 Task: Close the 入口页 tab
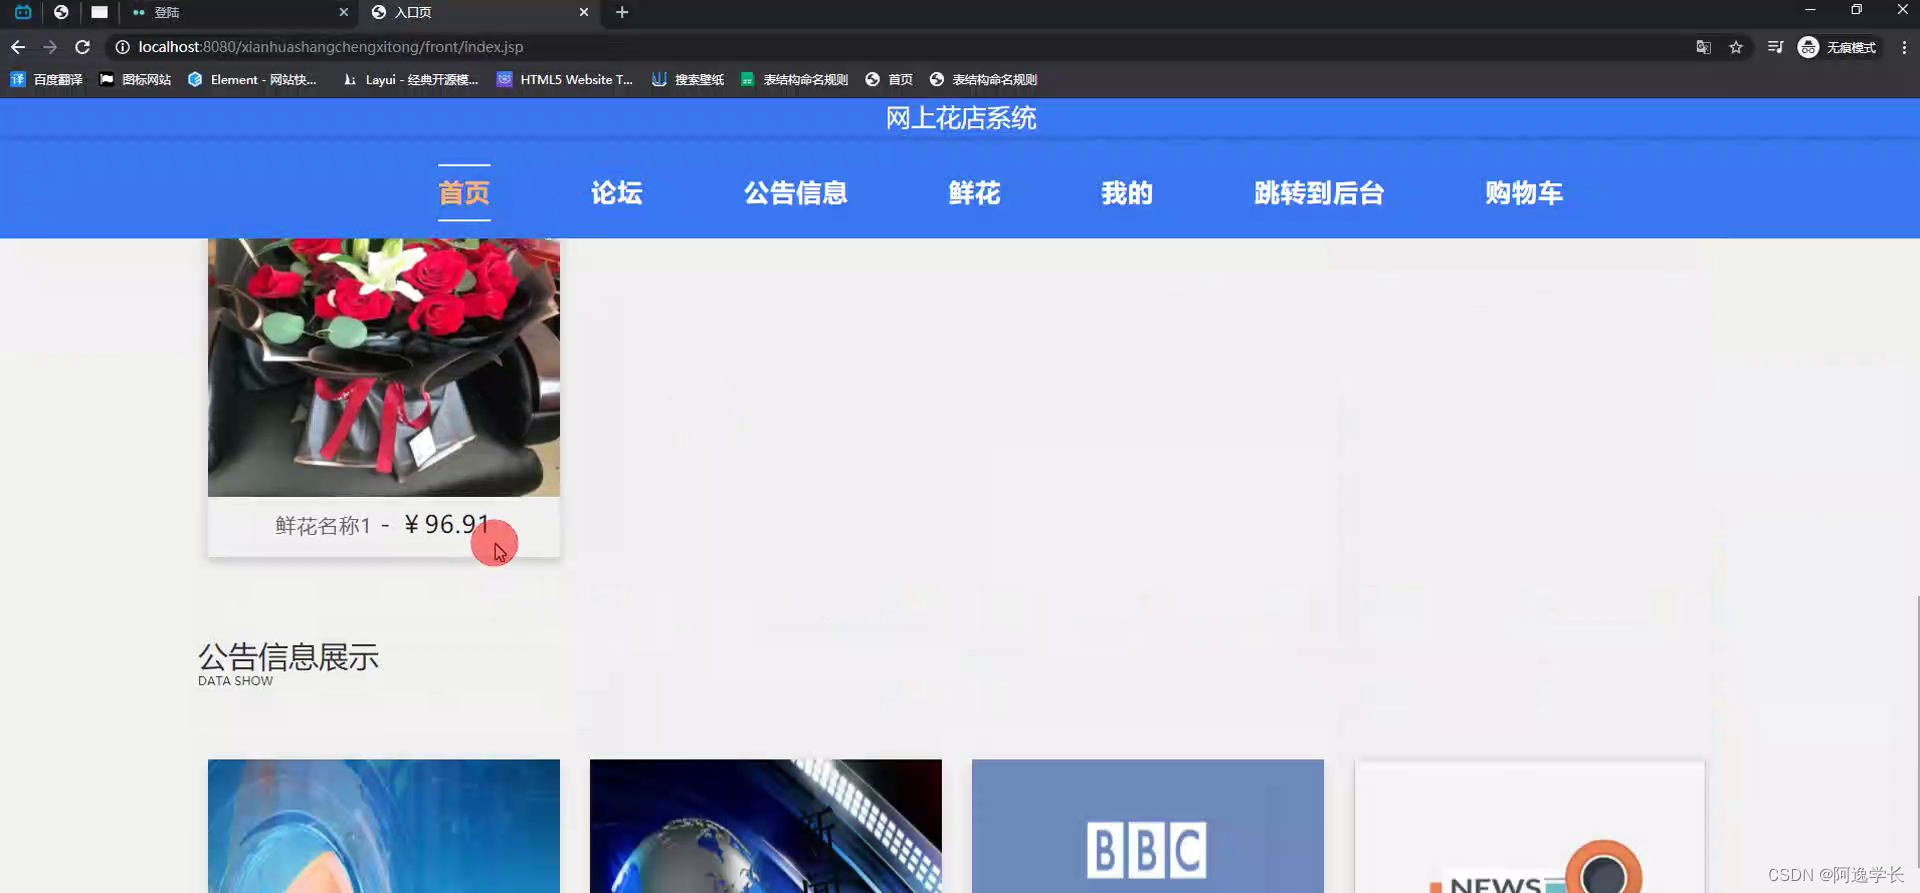pos(584,12)
